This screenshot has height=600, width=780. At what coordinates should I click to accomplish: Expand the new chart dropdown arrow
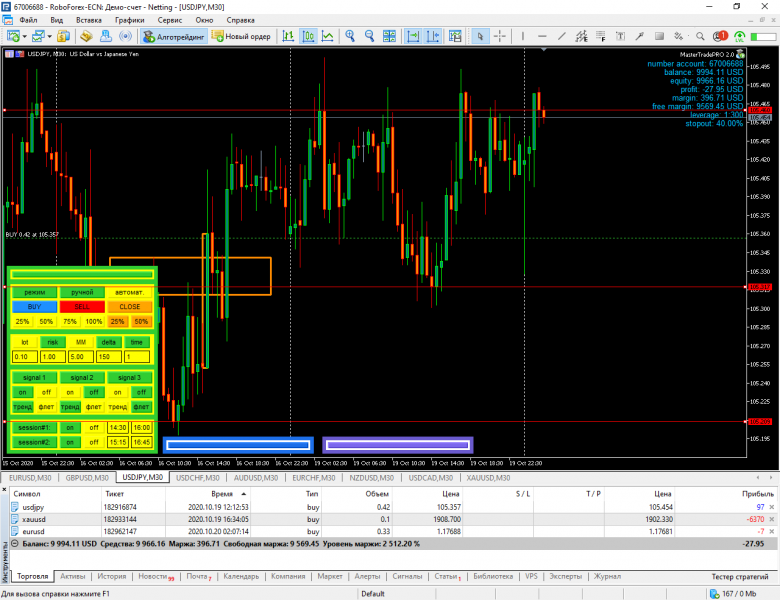click(24, 36)
